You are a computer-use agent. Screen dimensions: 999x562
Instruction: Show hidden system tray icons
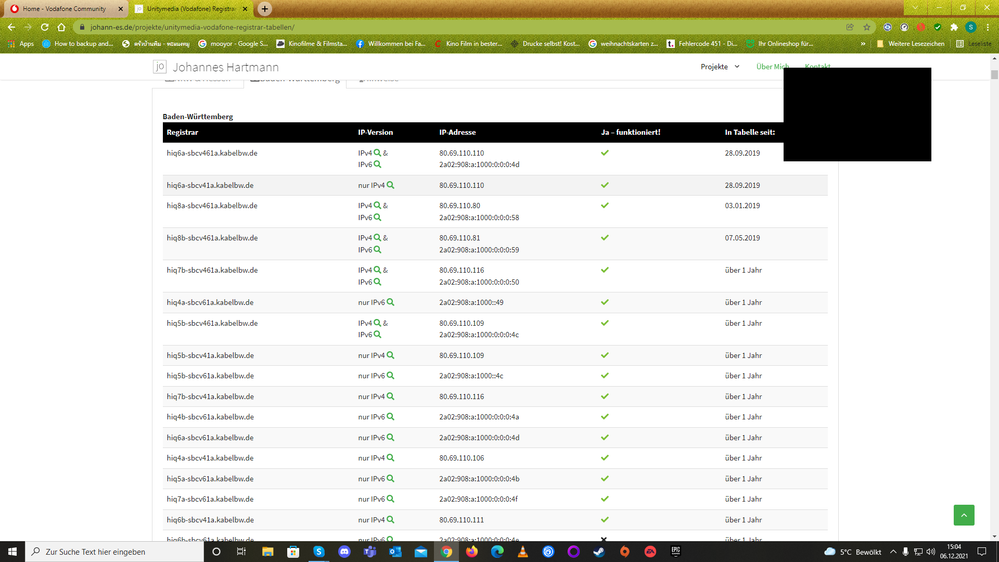893,552
